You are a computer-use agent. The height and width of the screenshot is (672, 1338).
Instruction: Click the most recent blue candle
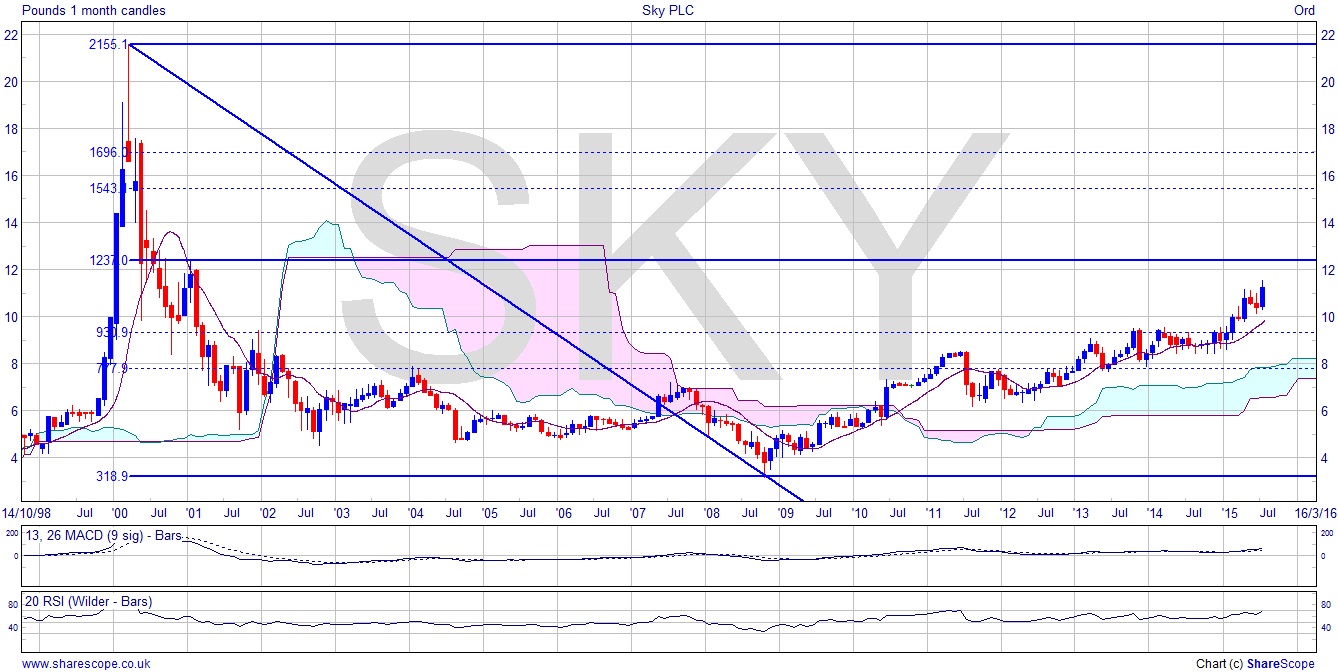1263,296
